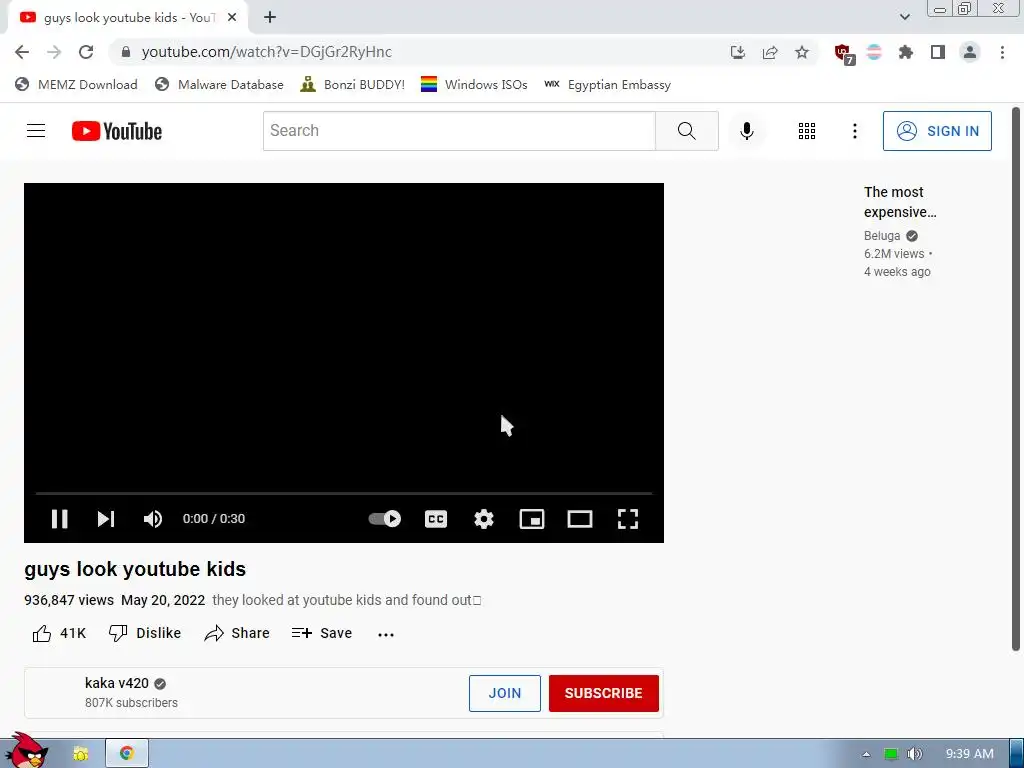This screenshot has width=1024, height=768.
Task: Click the search magnifier button
Action: [687, 131]
